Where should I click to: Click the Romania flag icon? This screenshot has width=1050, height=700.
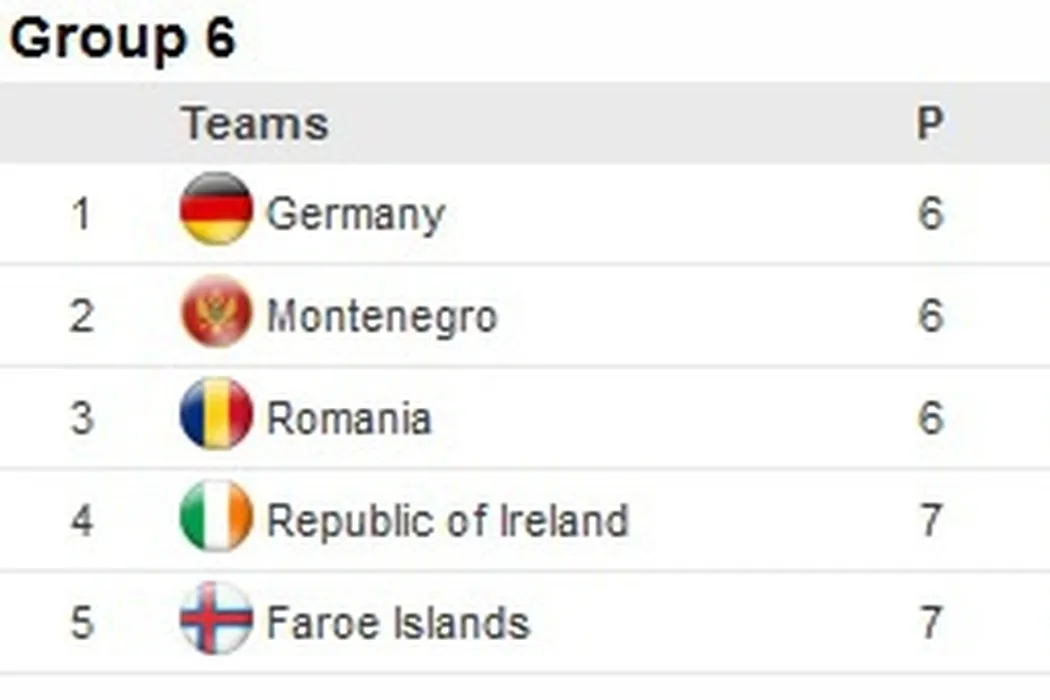[x=216, y=414]
